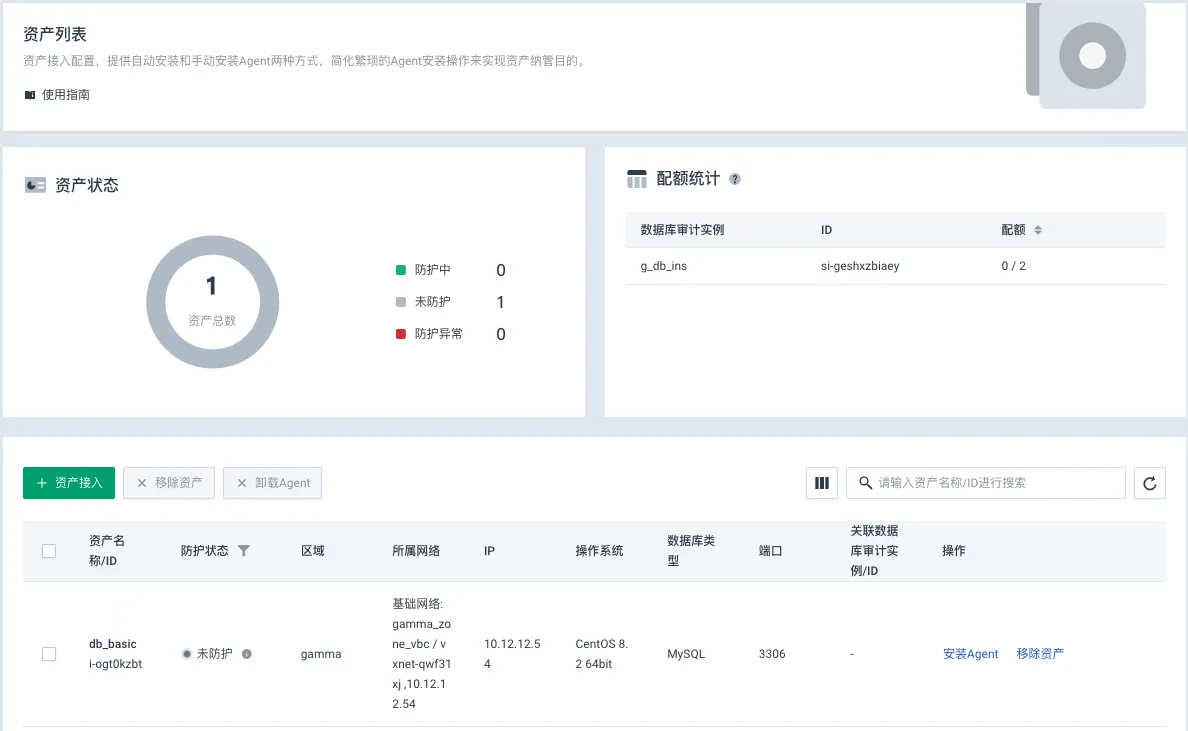Toggle the select-all header checkbox
The image size is (1188, 731).
click(49, 551)
